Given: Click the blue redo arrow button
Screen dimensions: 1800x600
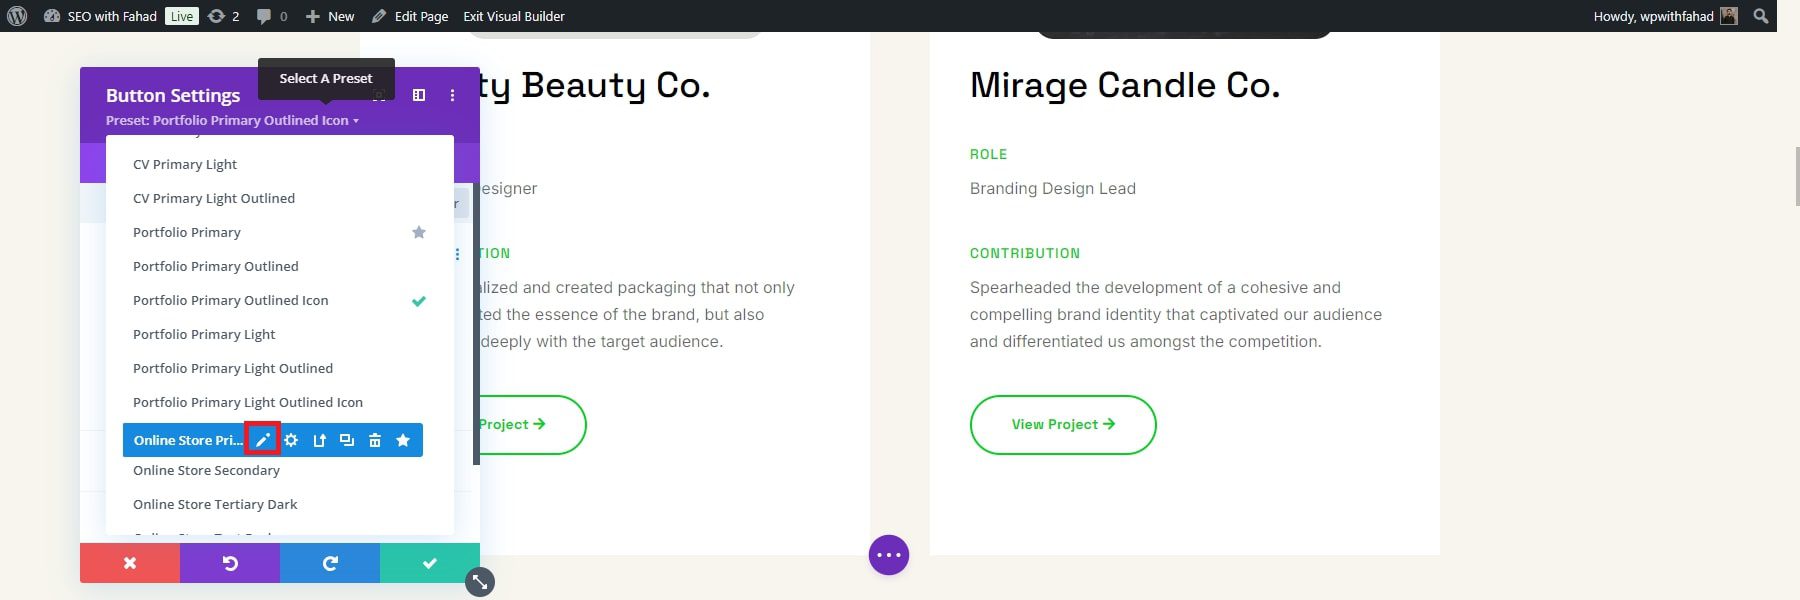Looking at the screenshot, I should click(x=330, y=563).
